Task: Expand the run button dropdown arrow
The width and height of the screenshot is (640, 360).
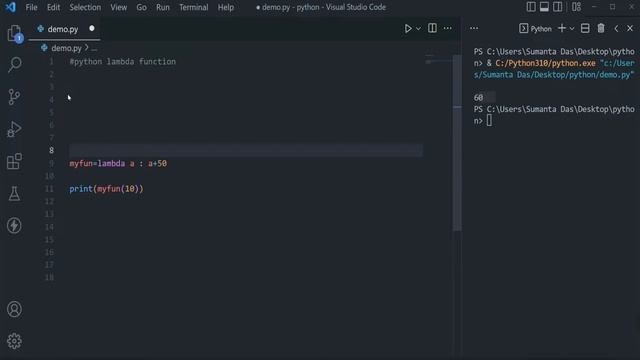Action: [x=418, y=29]
